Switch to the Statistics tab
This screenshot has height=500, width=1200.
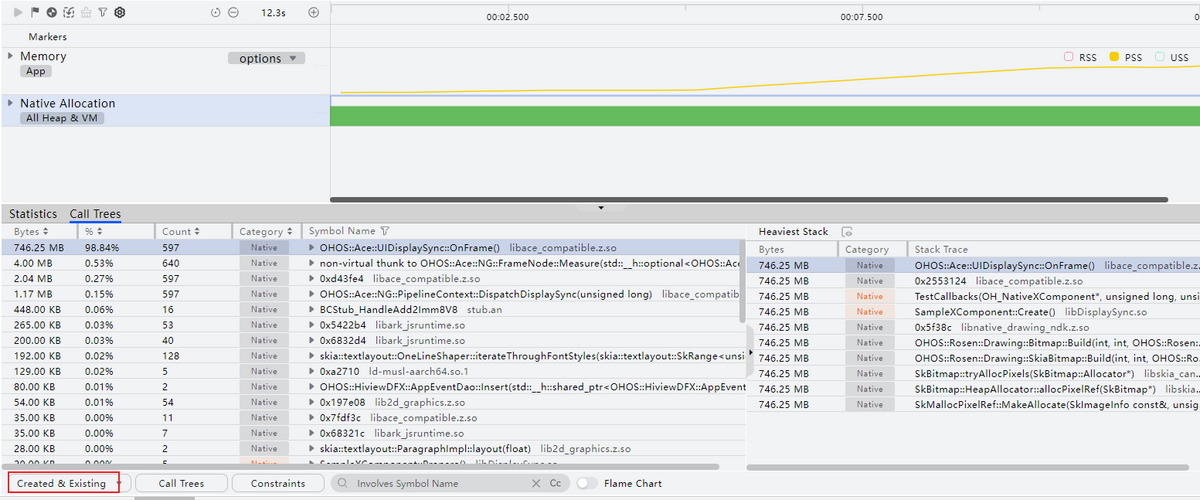pyautogui.click(x=33, y=214)
